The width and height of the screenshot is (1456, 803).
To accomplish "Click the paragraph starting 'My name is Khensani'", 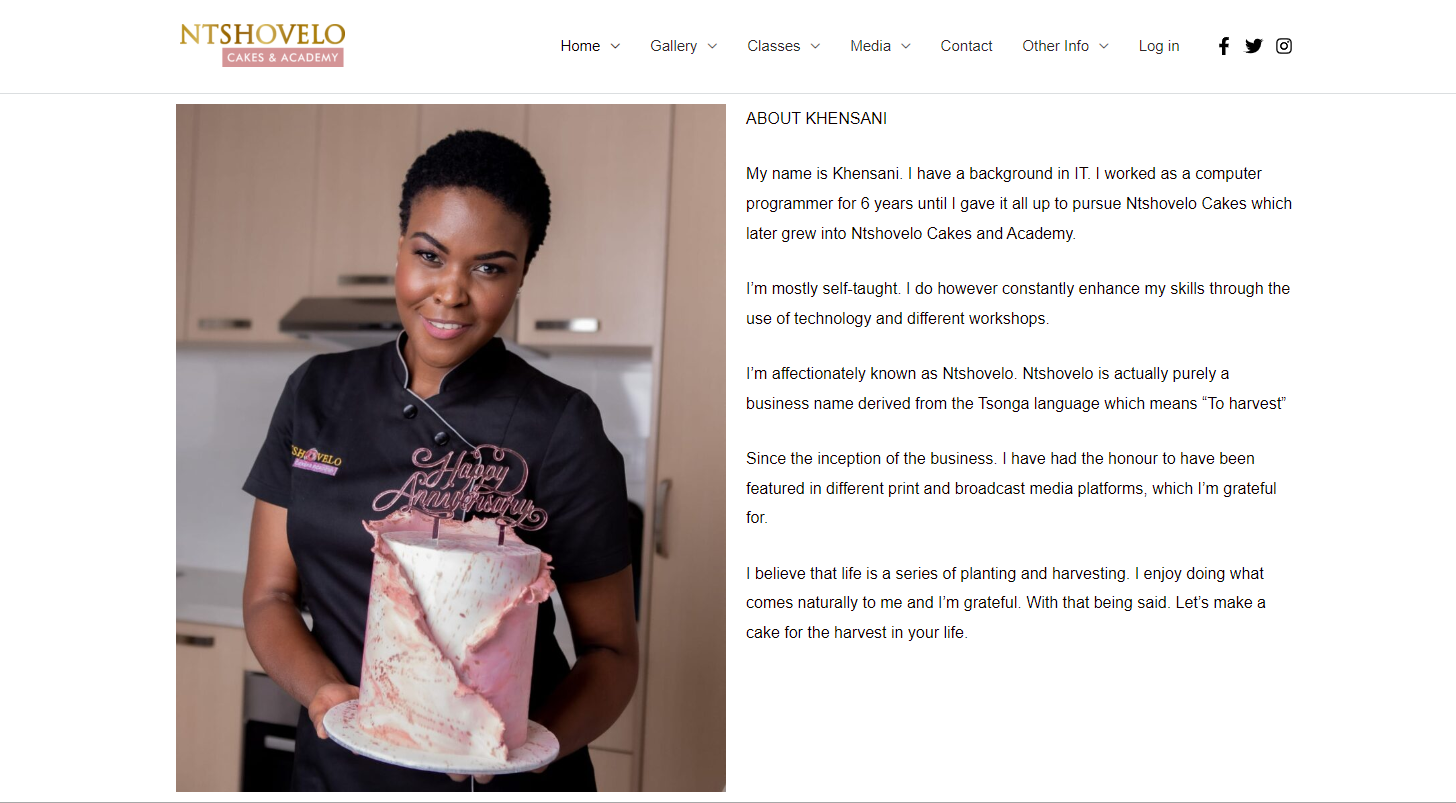I will [1019, 203].
